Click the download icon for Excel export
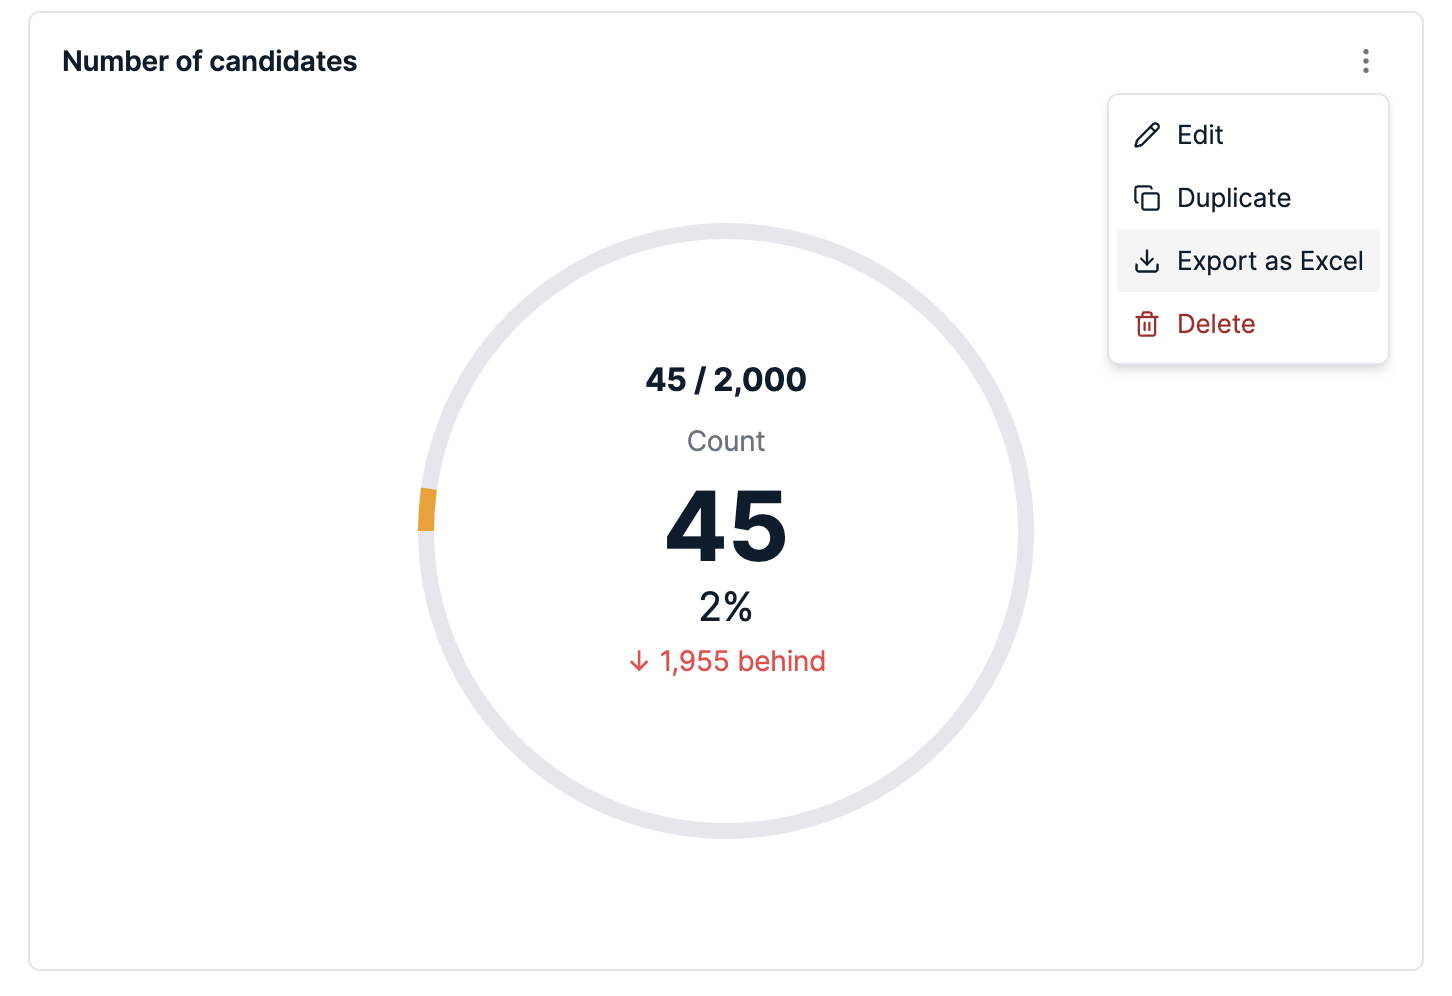 (x=1147, y=261)
